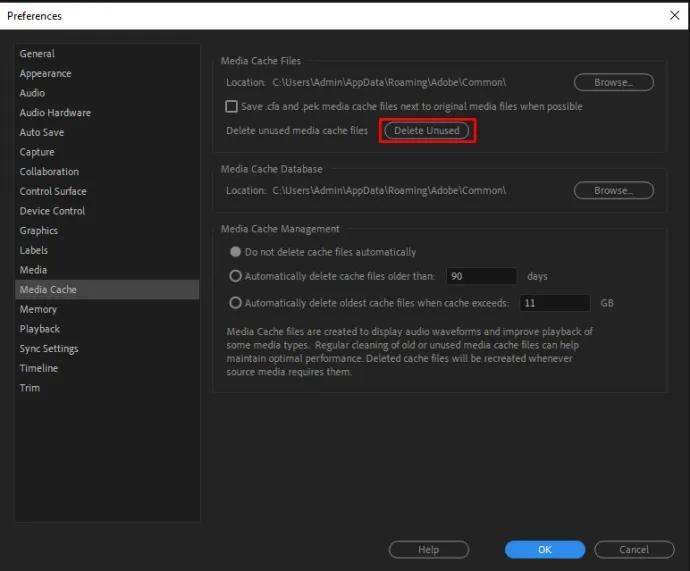
Task: Select Do not delete cache files automatically
Action: point(236,252)
